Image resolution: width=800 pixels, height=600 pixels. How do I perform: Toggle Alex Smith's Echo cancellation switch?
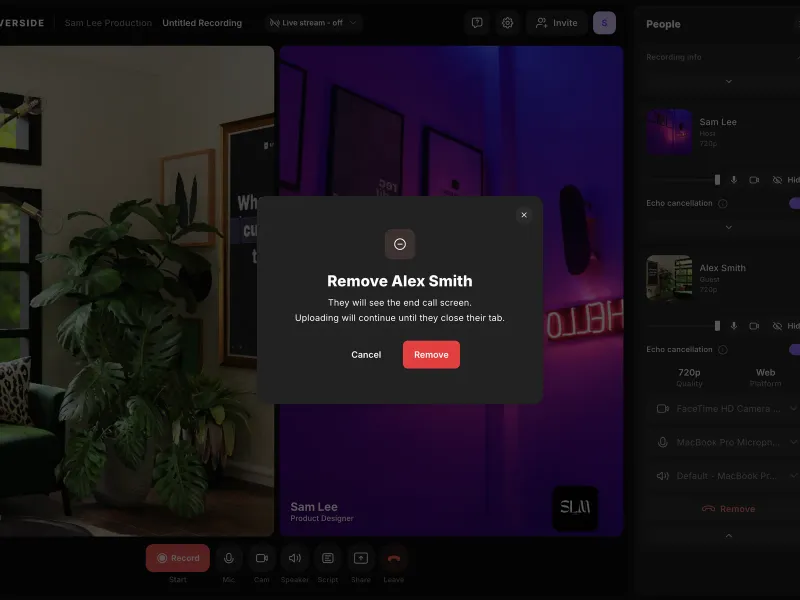coord(794,349)
